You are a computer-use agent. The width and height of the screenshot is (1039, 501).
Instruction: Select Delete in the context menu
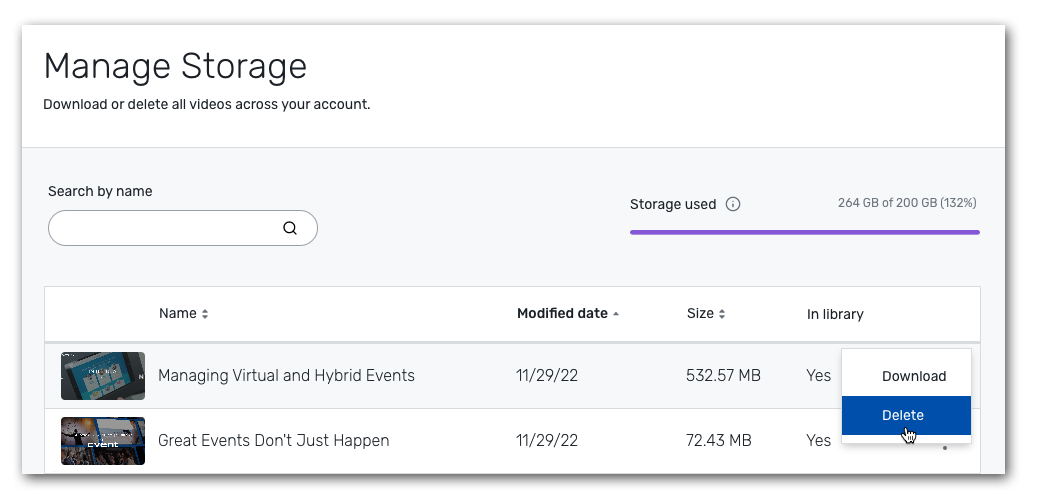[x=903, y=415]
